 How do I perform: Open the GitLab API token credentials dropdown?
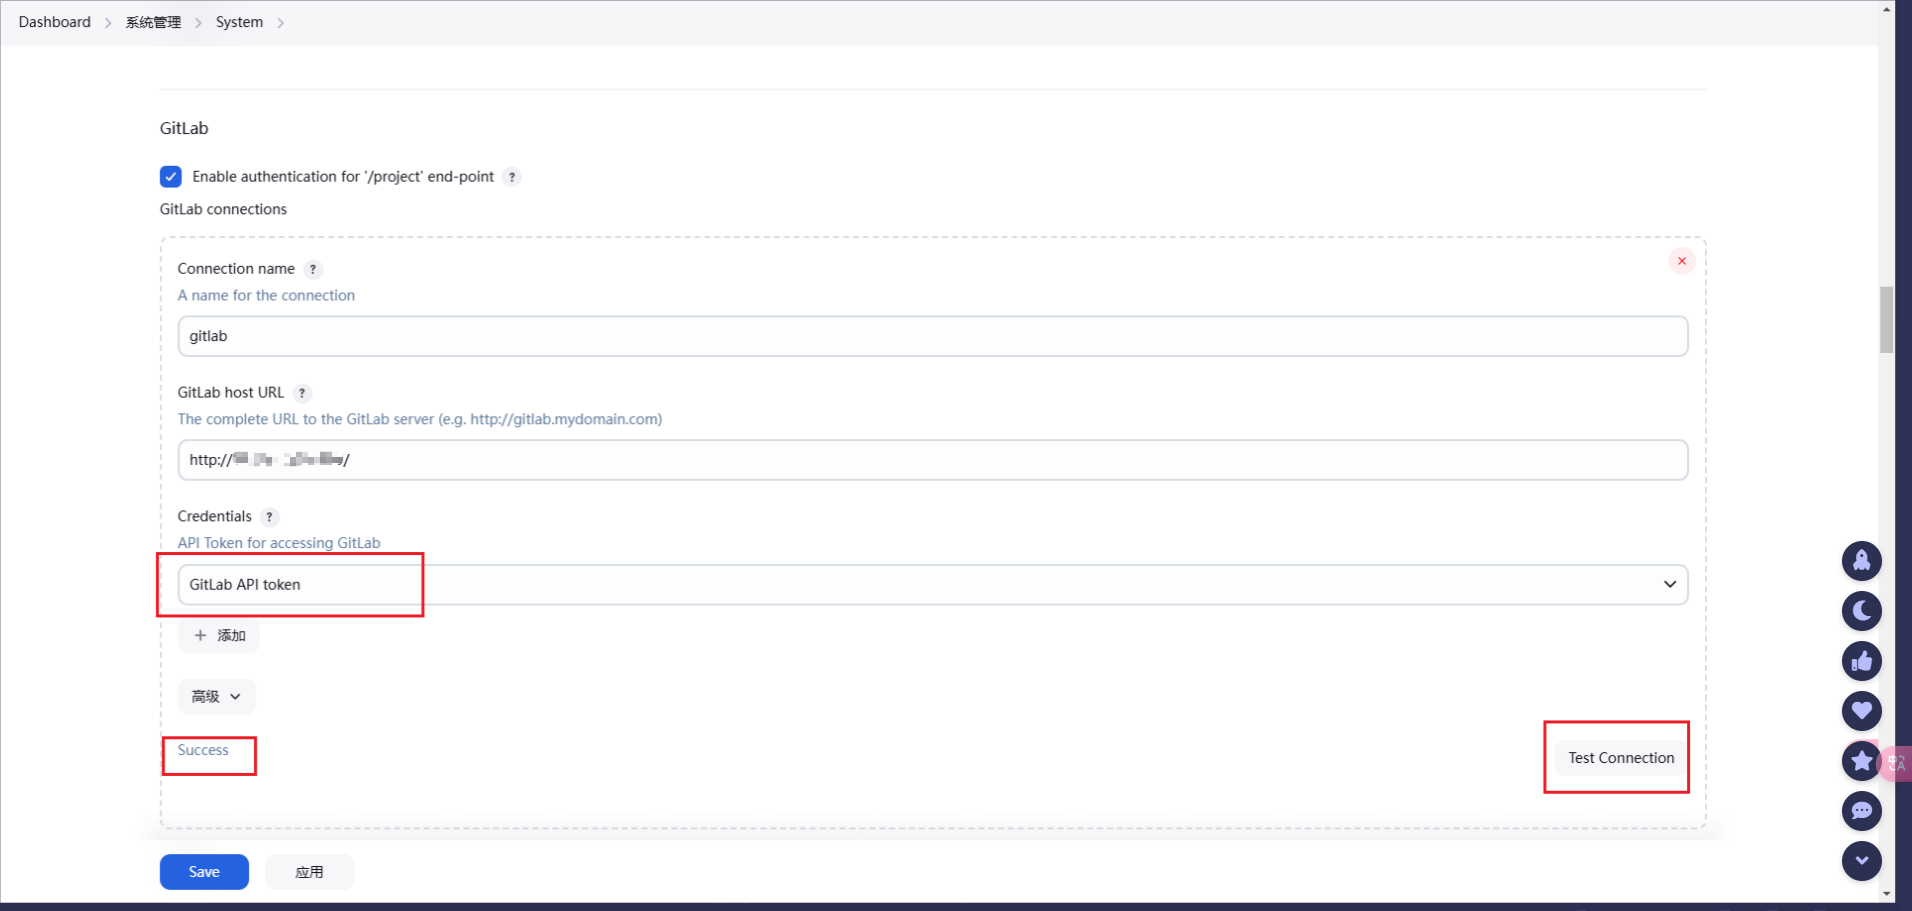point(933,585)
